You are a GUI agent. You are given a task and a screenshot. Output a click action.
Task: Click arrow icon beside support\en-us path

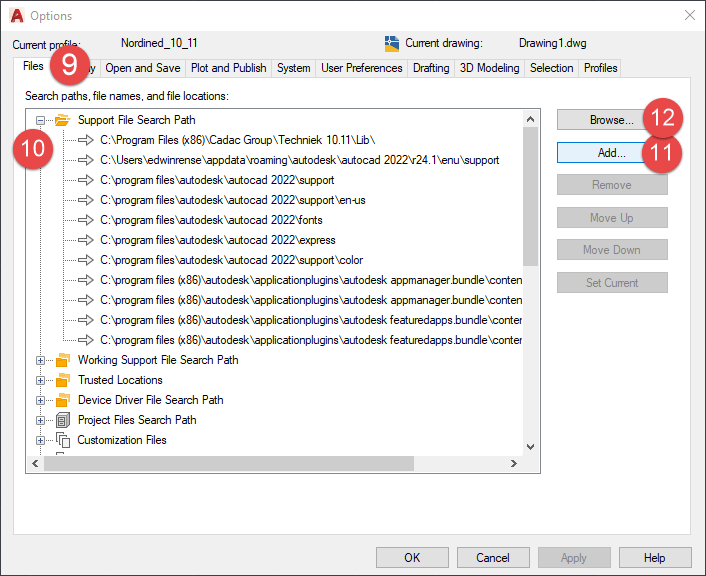pyautogui.click(x=86, y=200)
